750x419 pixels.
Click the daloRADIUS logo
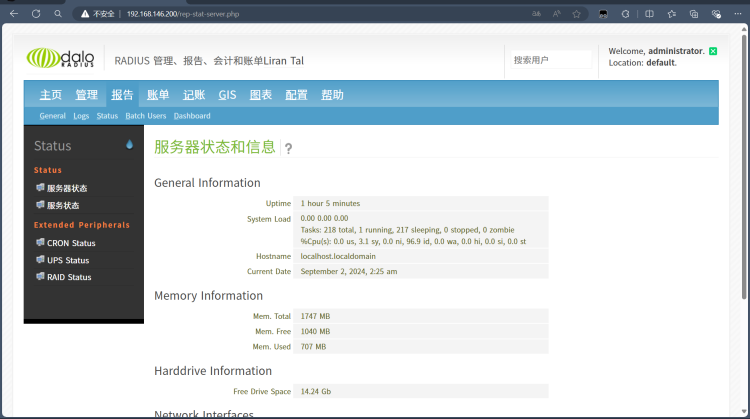pos(60,58)
